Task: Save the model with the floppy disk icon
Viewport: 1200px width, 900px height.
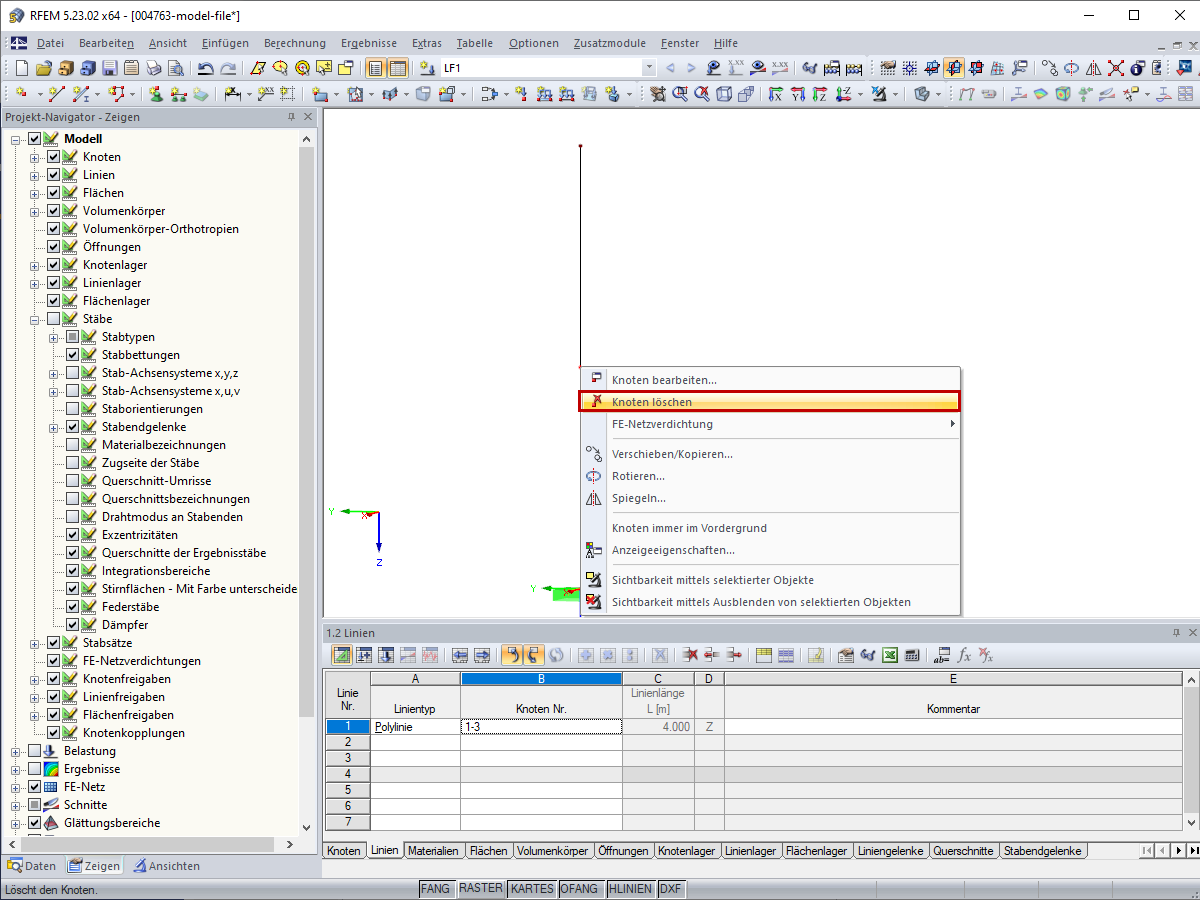Action: 109,68
